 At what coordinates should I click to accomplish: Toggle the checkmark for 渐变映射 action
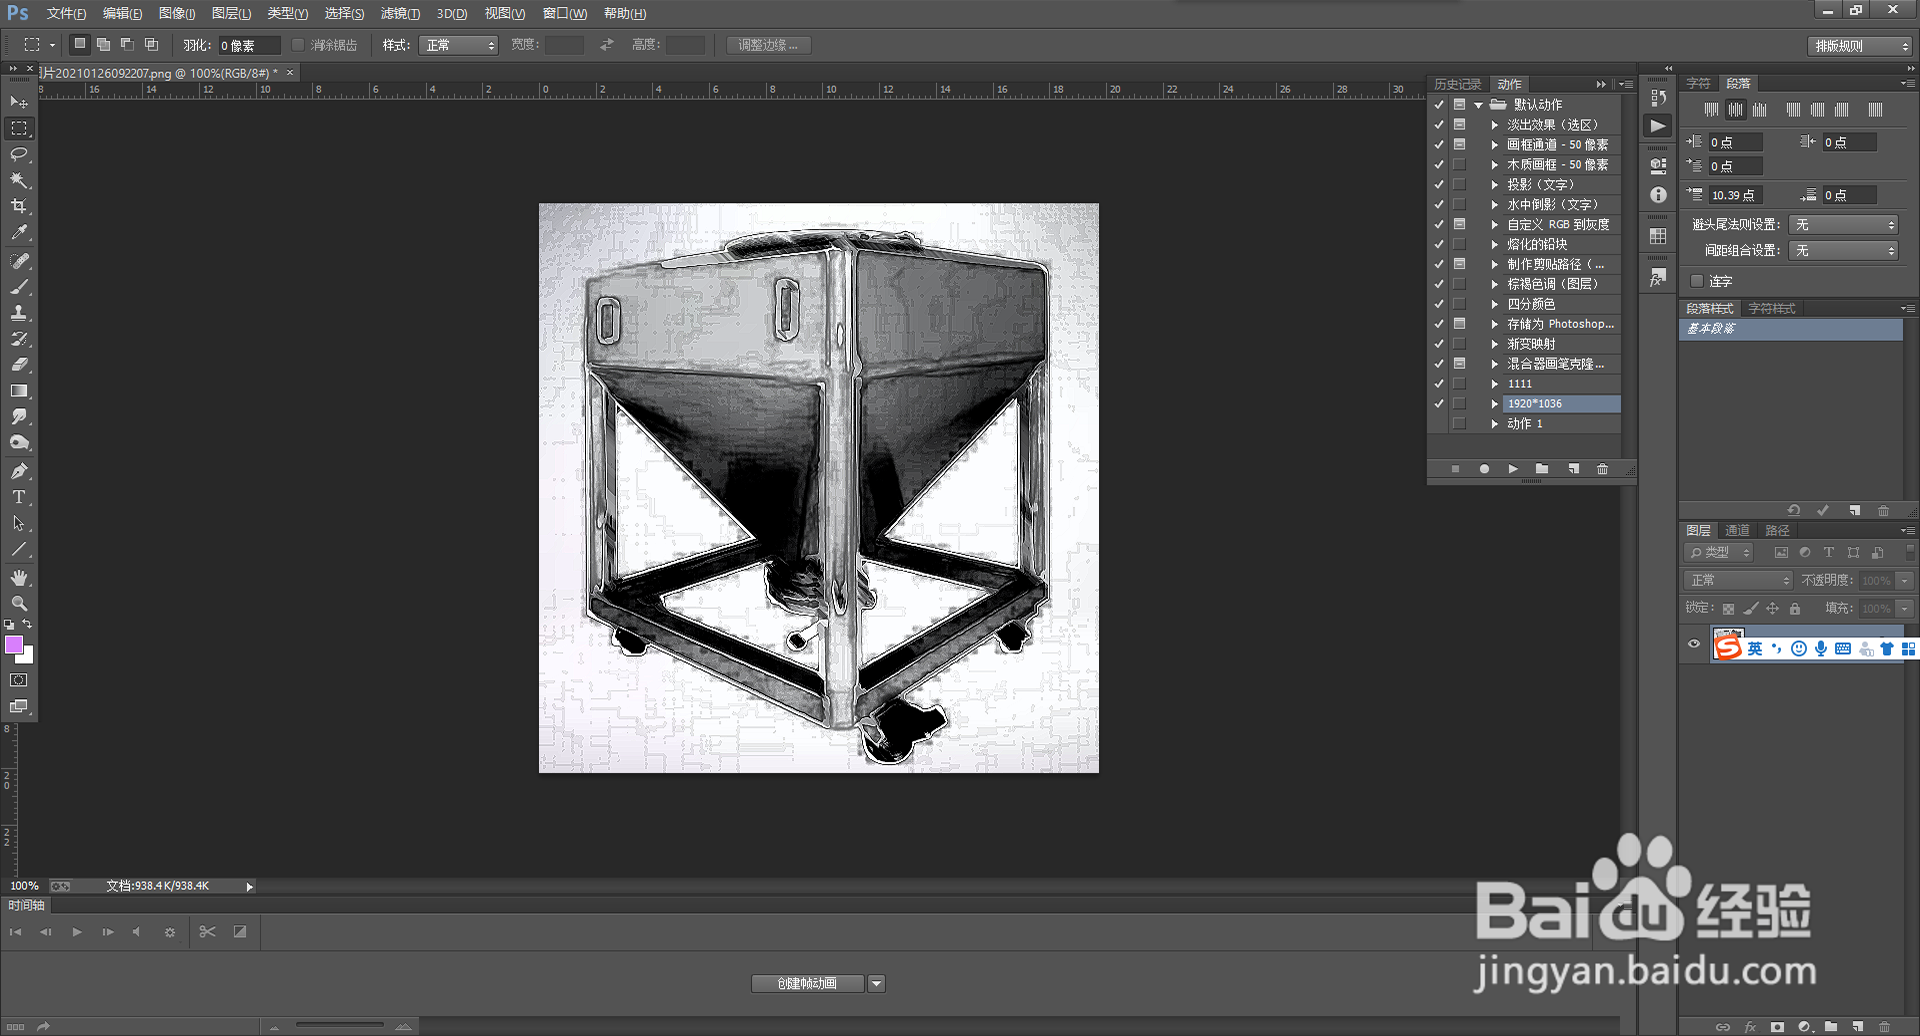pos(1439,344)
